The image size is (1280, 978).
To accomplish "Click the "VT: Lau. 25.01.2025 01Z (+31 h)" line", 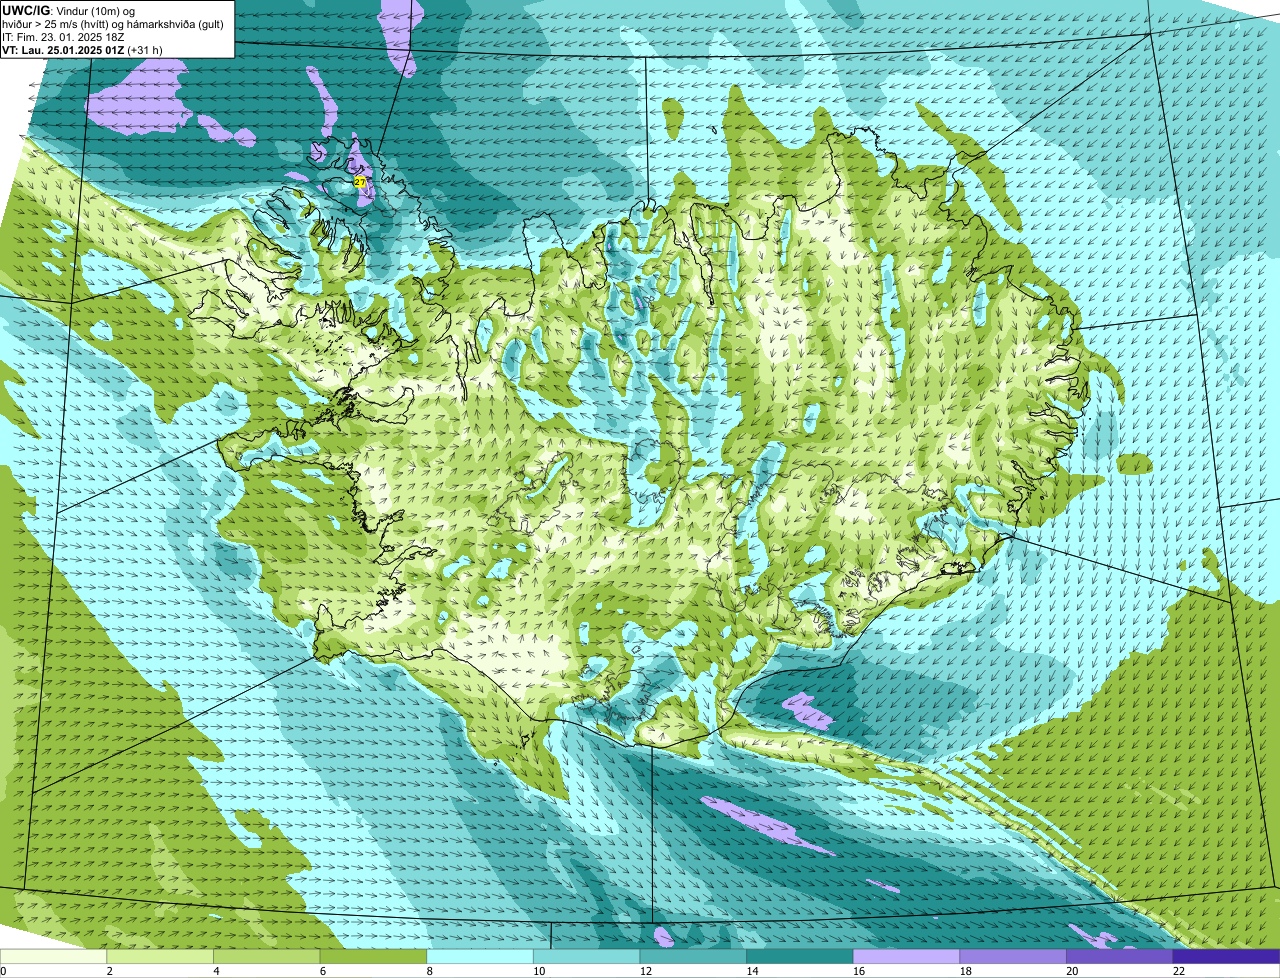I will (x=83, y=49).
